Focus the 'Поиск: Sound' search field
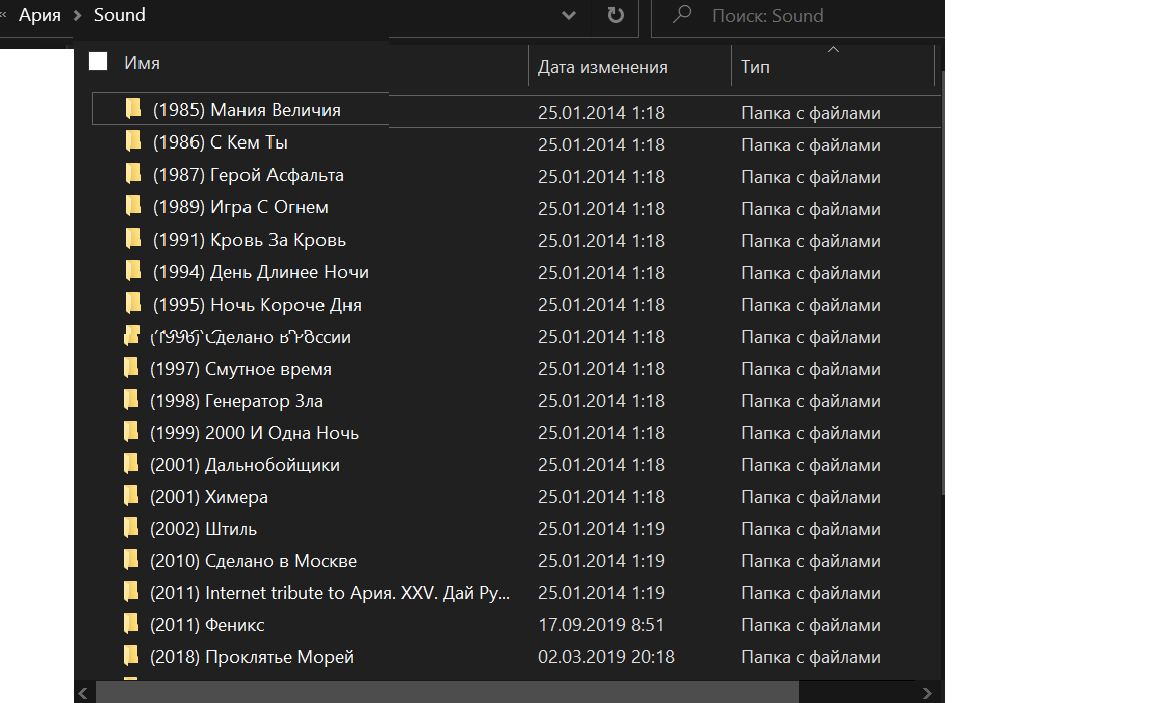Viewport: 1152px width, 703px height. [x=798, y=16]
